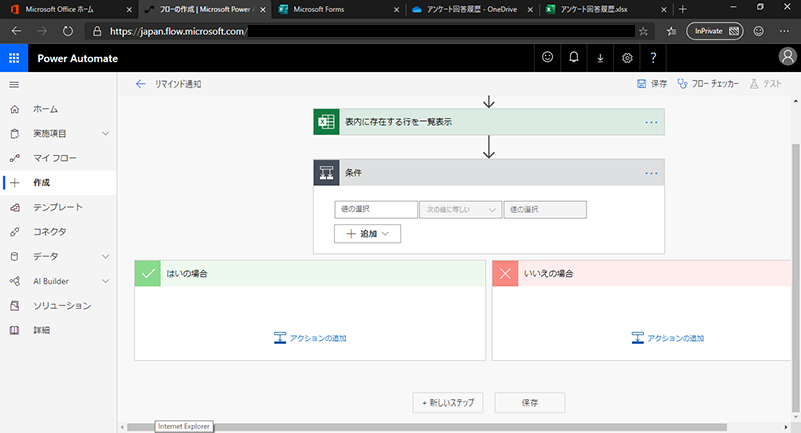Click the テスト button
Viewport: 801px width, 433px height.
pyautogui.click(x=766, y=84)
